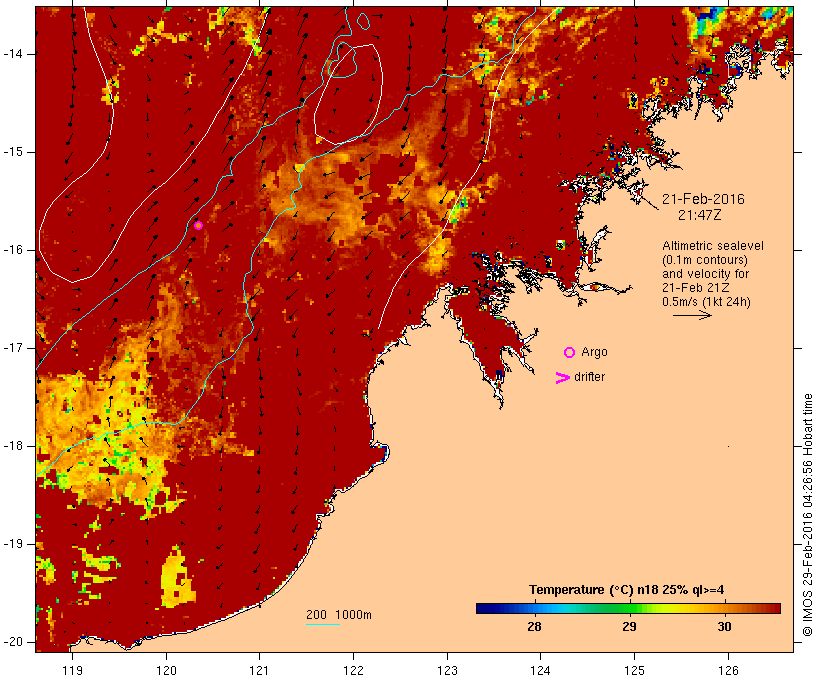Screen dimensions: 820x680
Task: Click the yellow cool patch near 120E 19.5S
Action: point(177,577)
